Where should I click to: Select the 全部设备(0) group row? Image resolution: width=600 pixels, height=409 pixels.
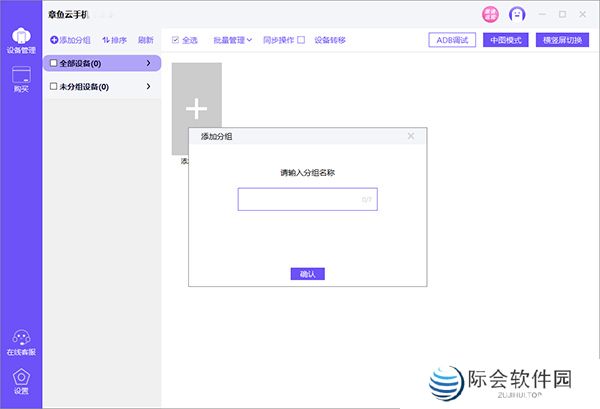(x=102, y=63)
